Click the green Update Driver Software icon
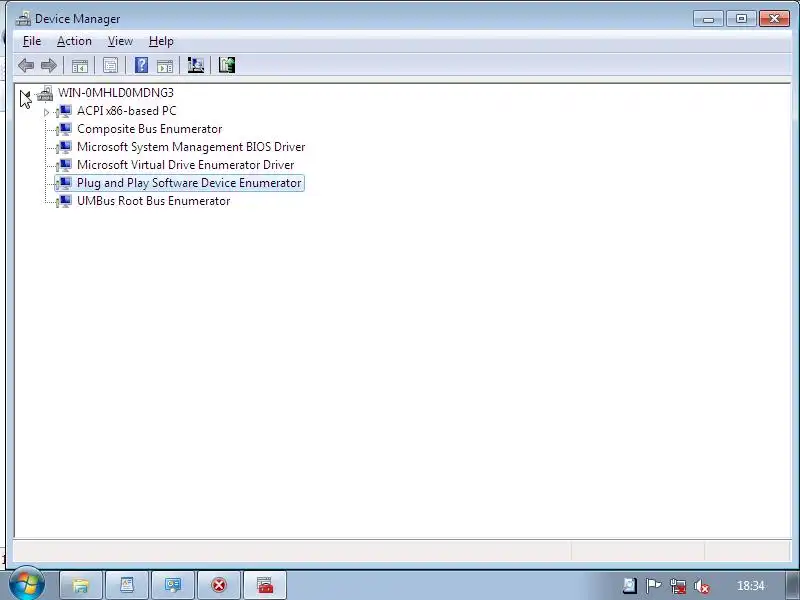This screenshot has height=600, width=800. [227, 65]
